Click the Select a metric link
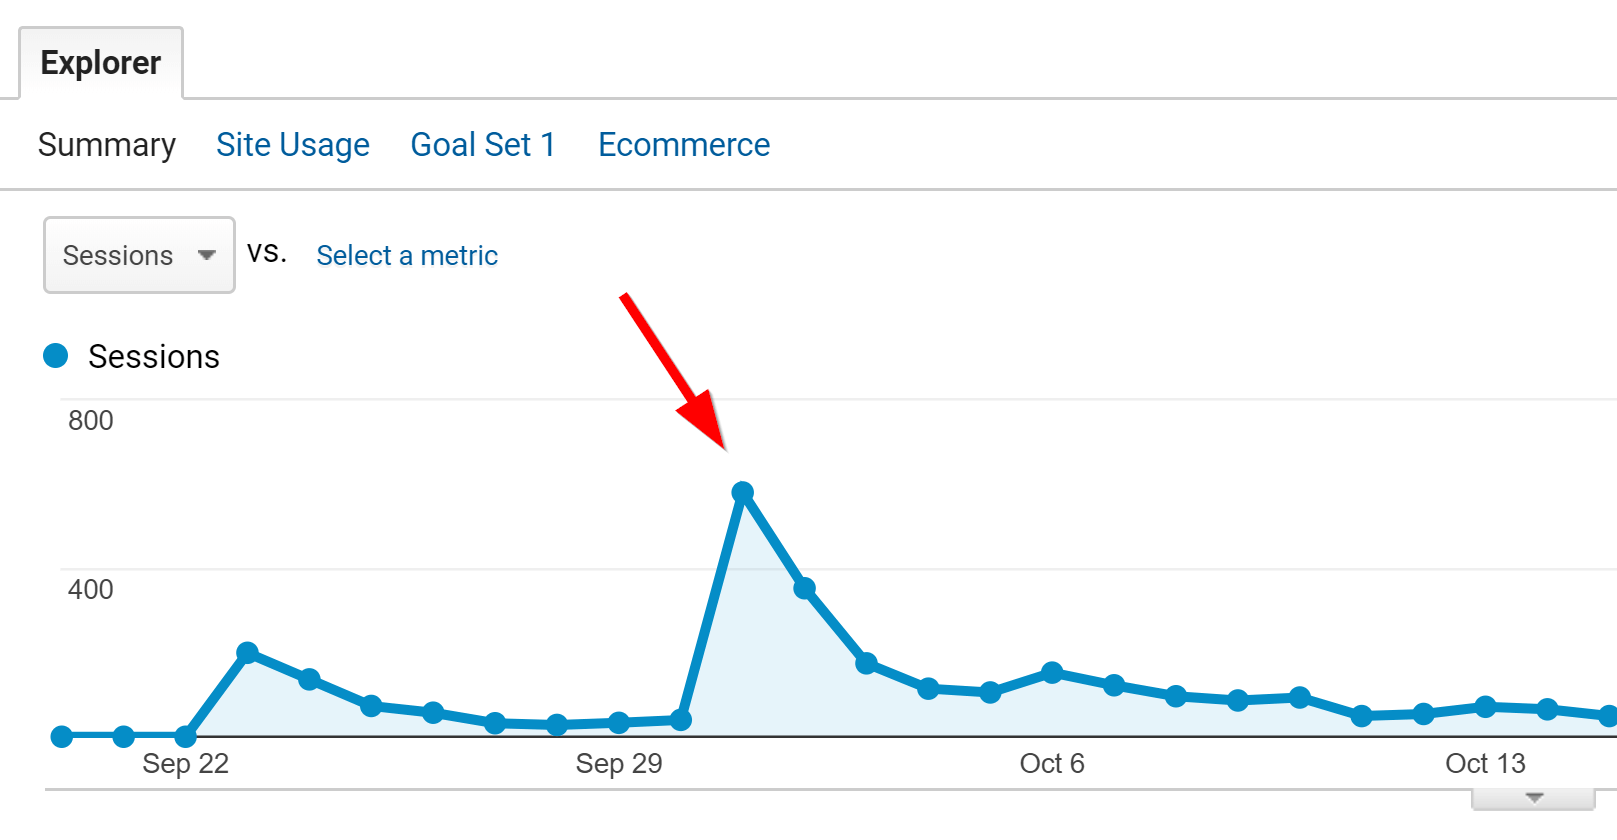This screenshot has height=840, width=1617. coord(407,255)
